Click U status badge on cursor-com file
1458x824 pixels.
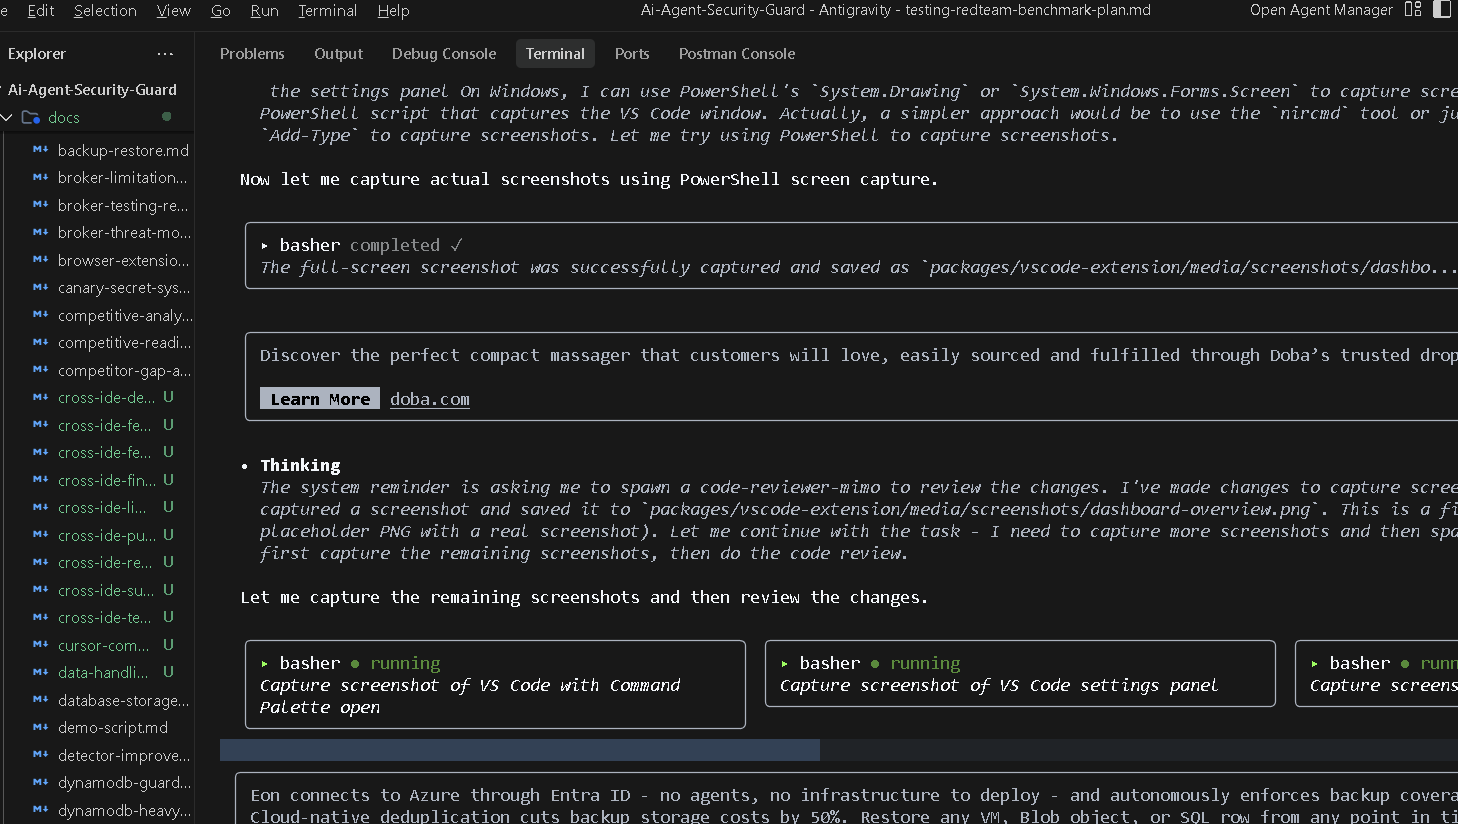tap(168, 645)
